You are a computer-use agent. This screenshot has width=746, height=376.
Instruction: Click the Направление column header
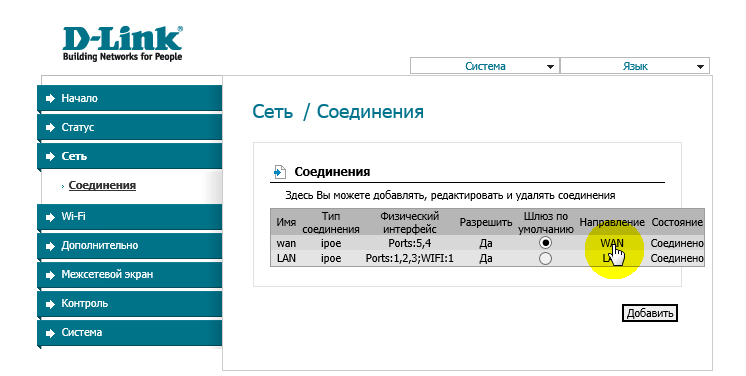pos(612,222)
